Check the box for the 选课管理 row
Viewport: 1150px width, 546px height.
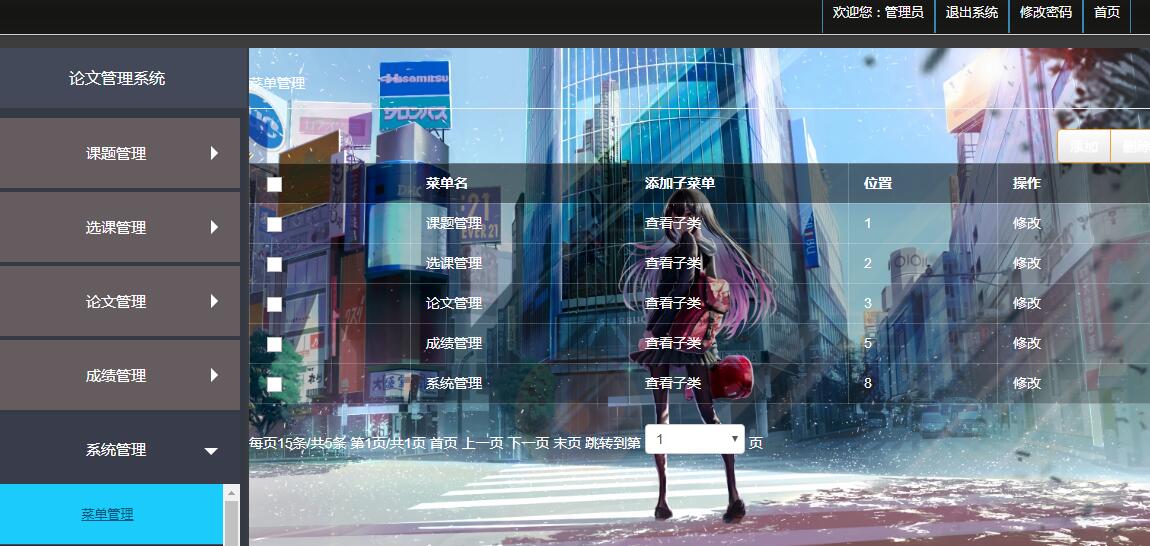[x=274, y=264]
